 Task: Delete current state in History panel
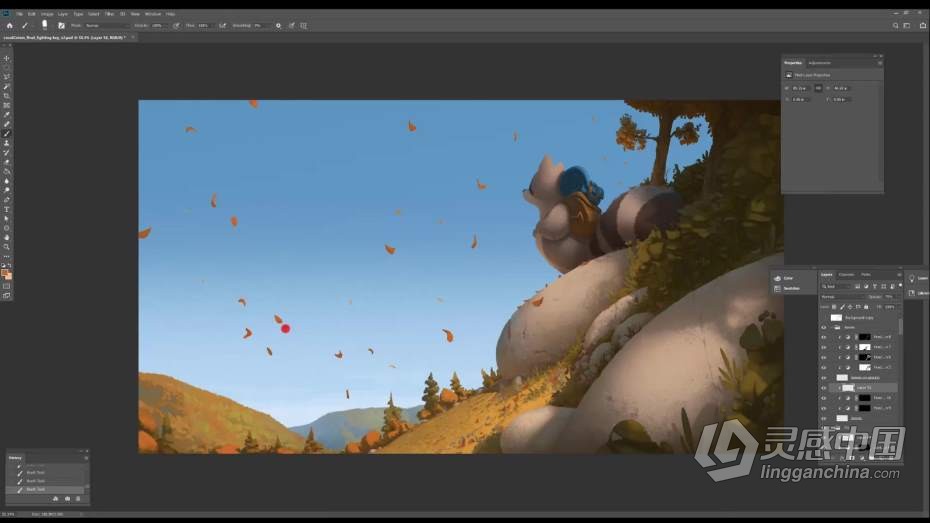pos(78,499)
